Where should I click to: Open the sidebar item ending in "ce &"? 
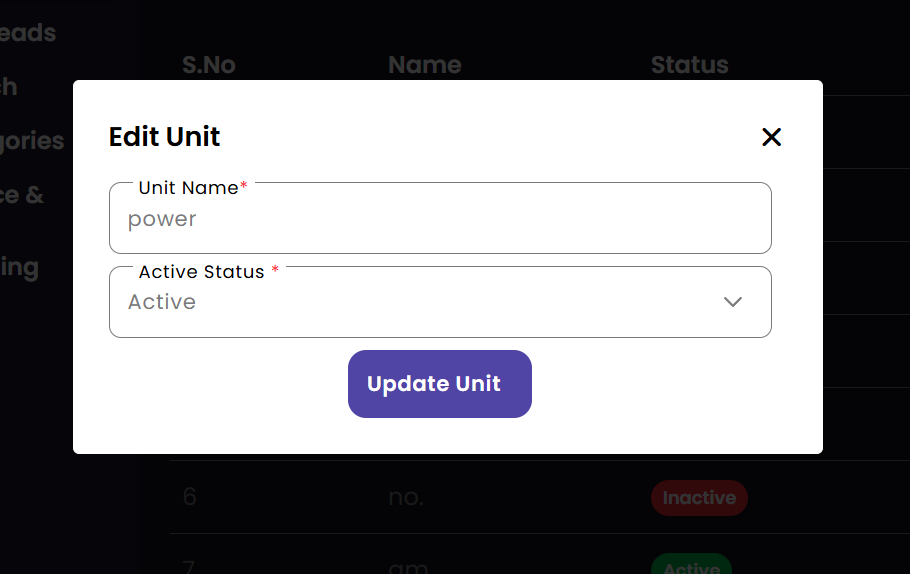click(x=22, y=195)
